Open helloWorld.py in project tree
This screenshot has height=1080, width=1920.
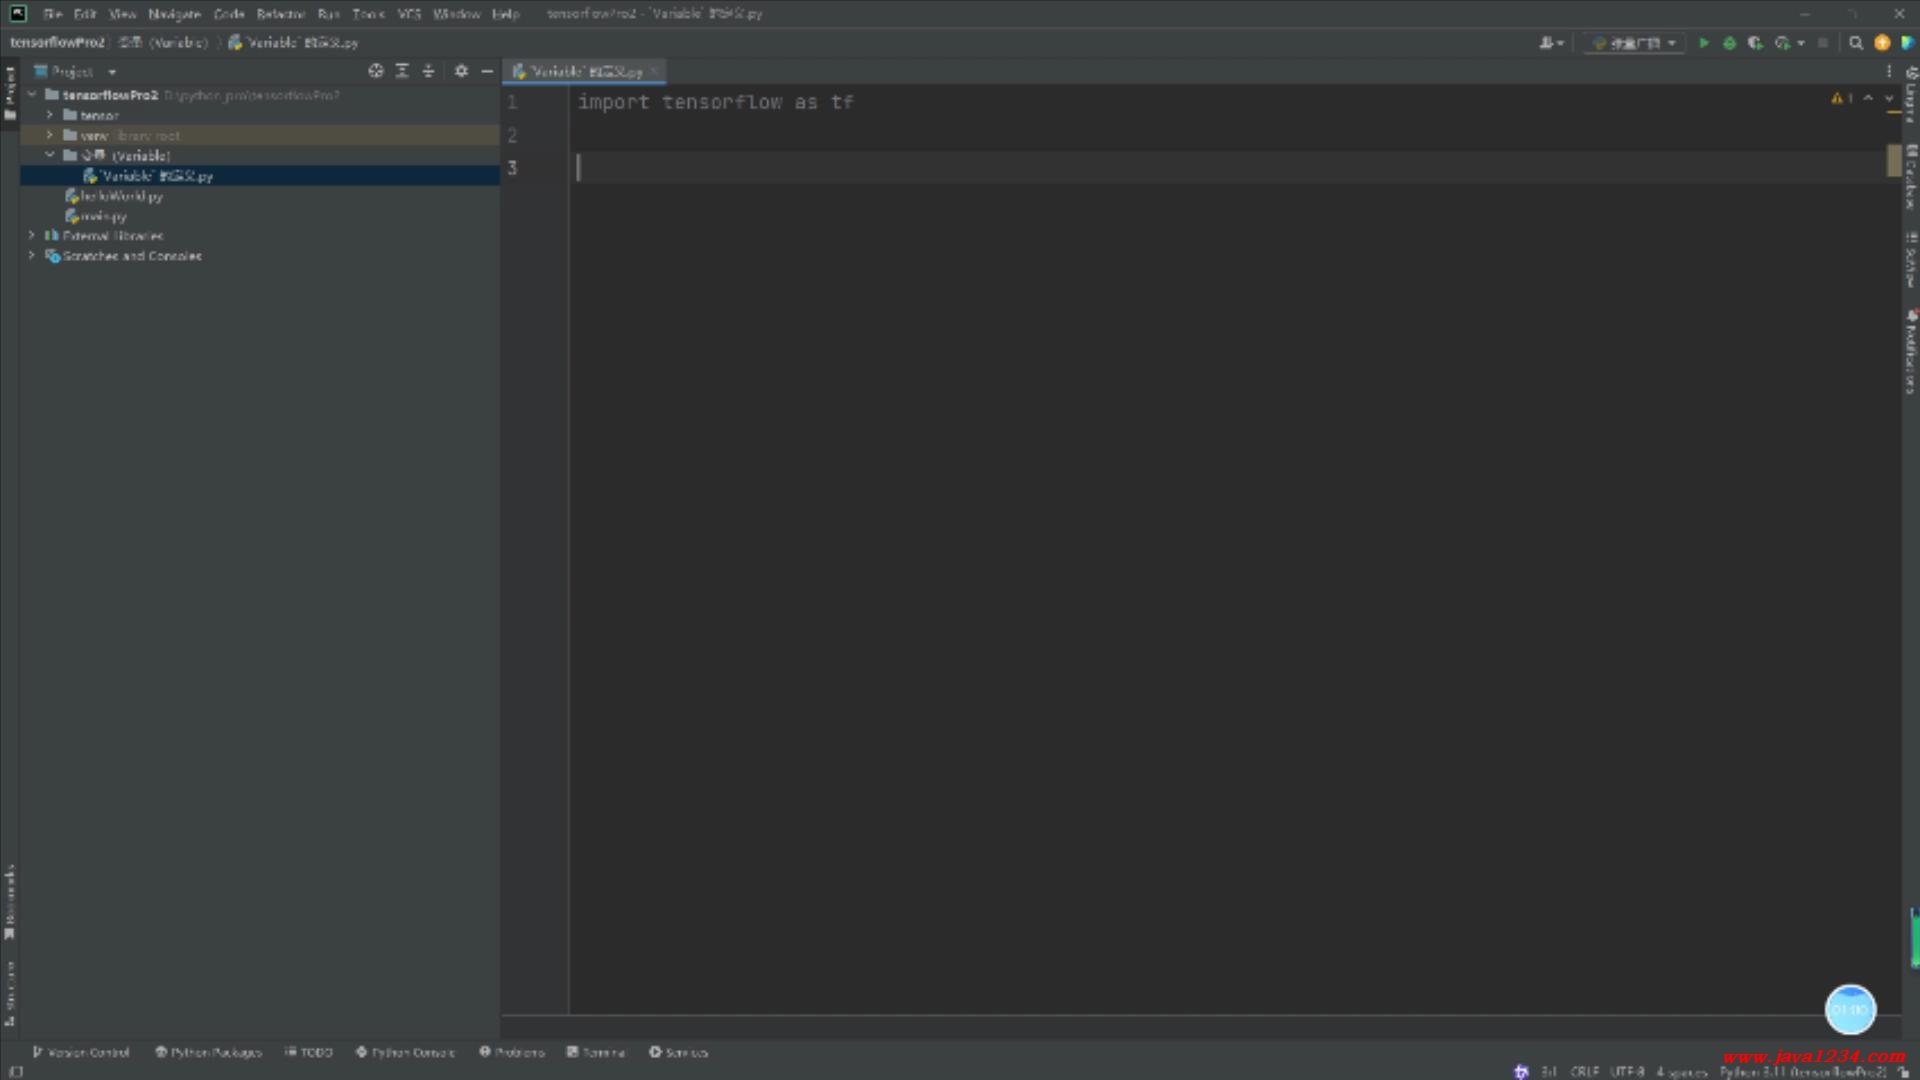(120, 196)
